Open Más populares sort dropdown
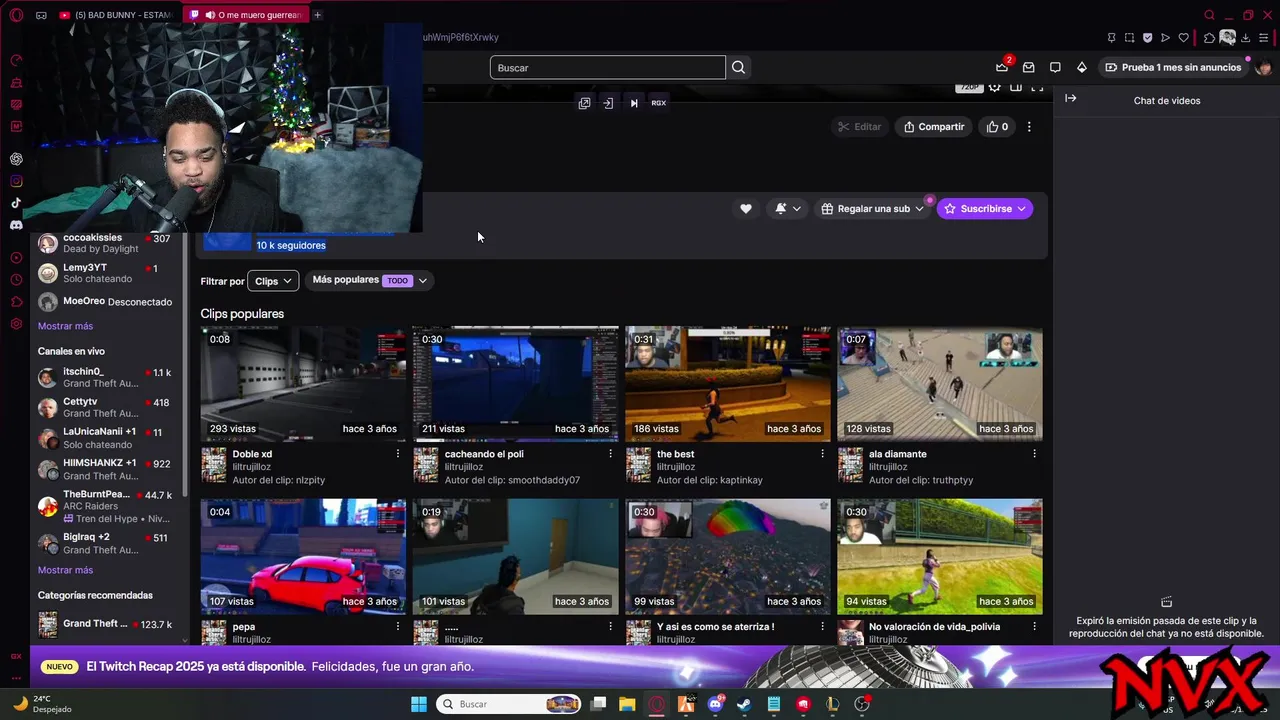This screenshot has width=1280, height=720. tap(370, 281)
